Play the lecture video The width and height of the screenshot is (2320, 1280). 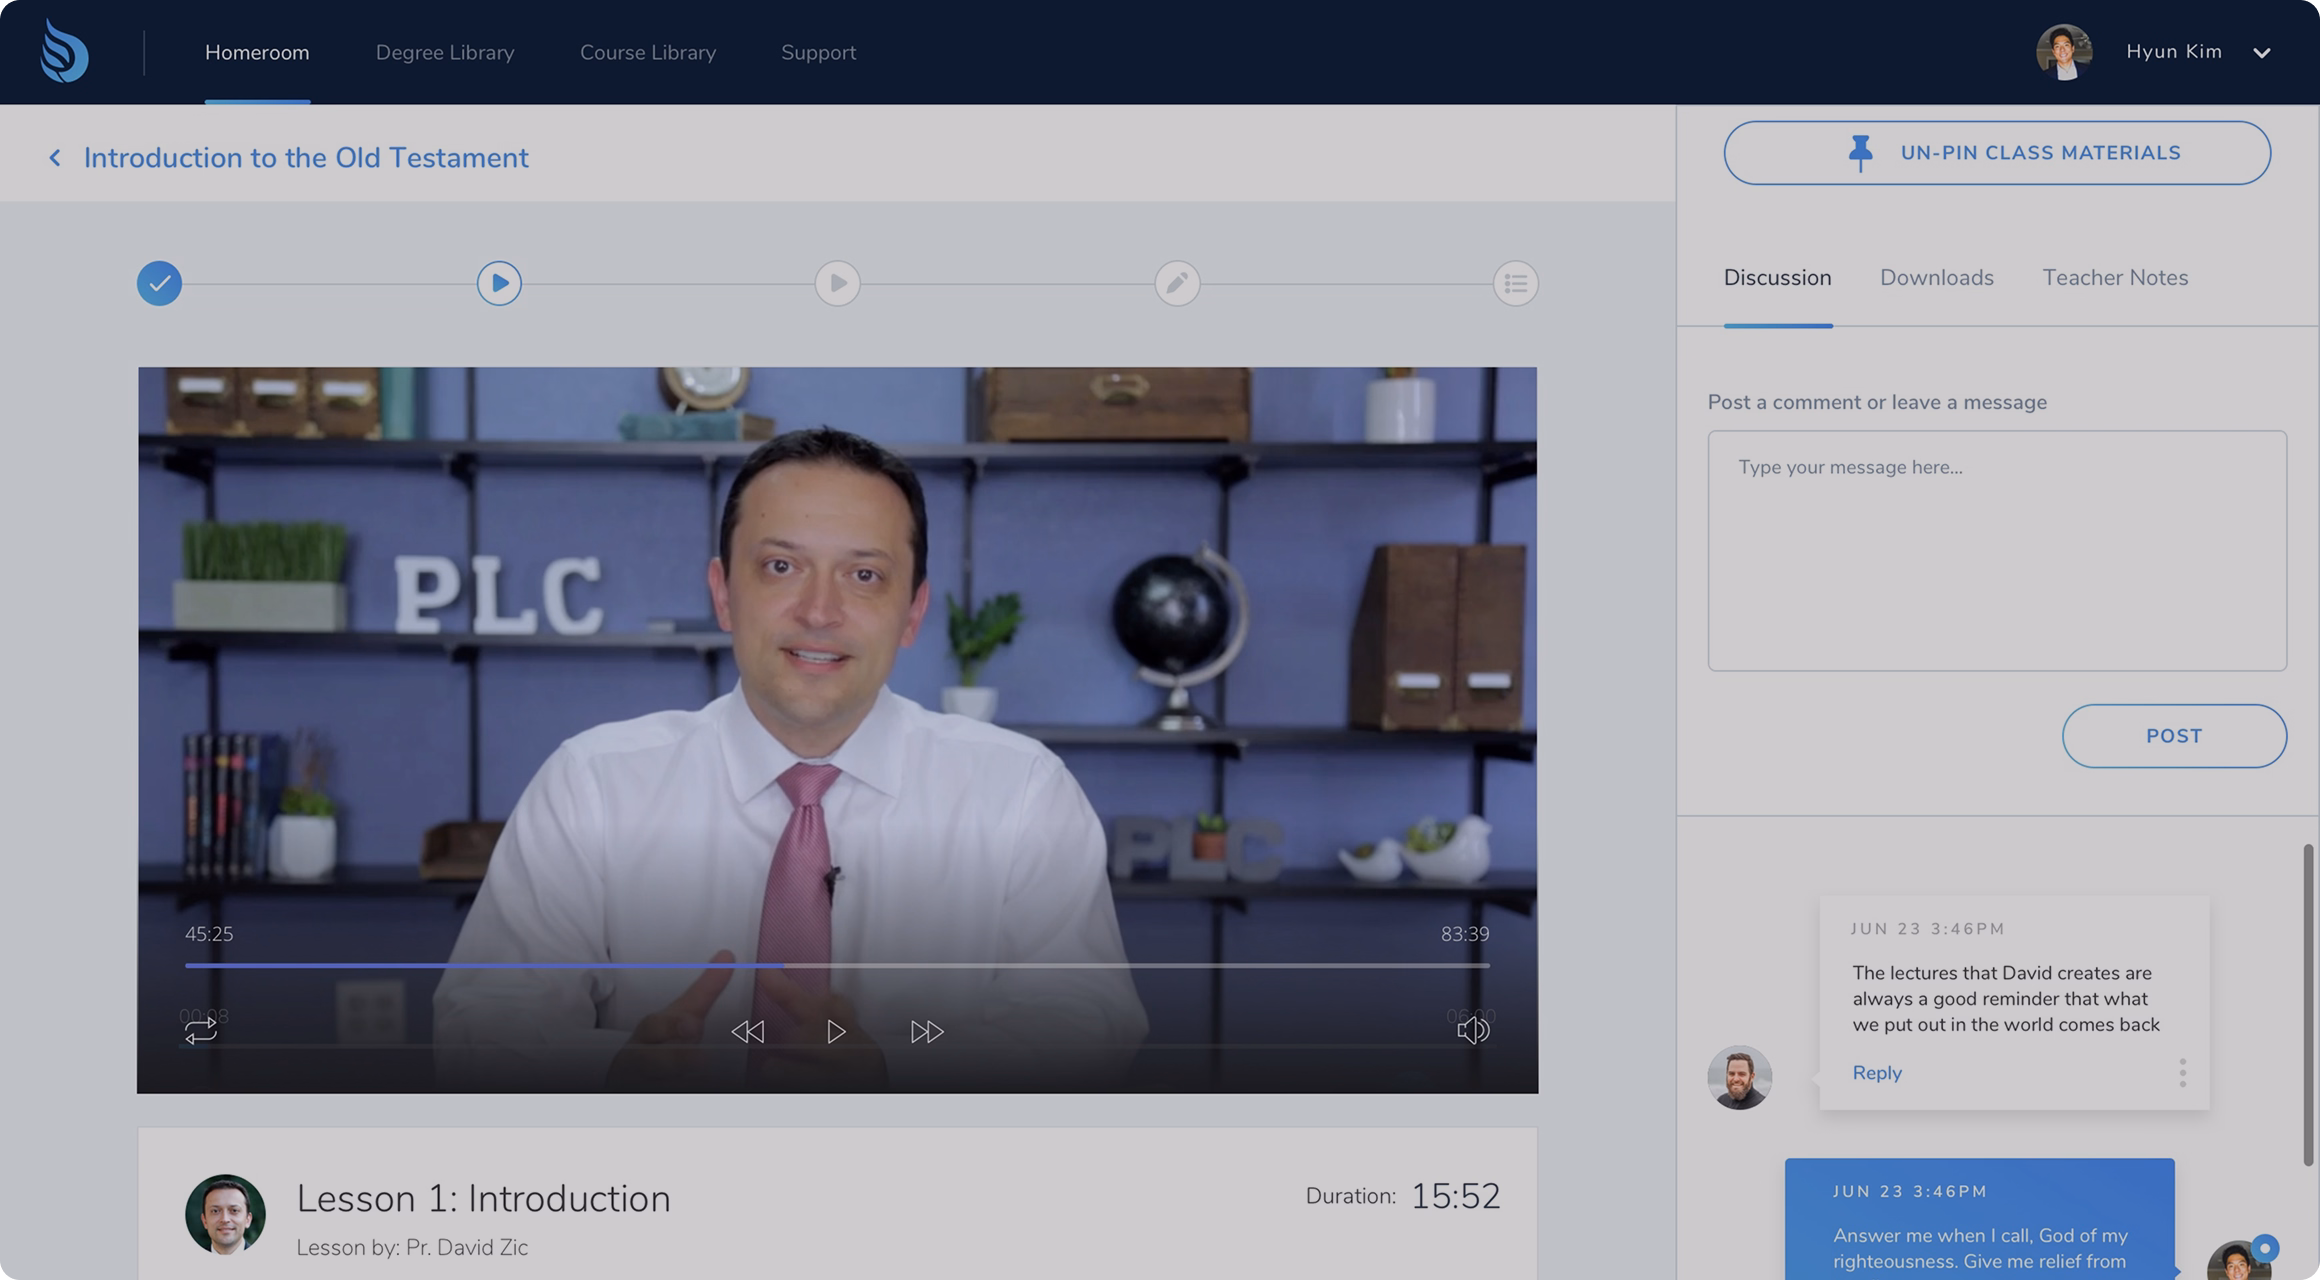click(x=836, y=1031)
